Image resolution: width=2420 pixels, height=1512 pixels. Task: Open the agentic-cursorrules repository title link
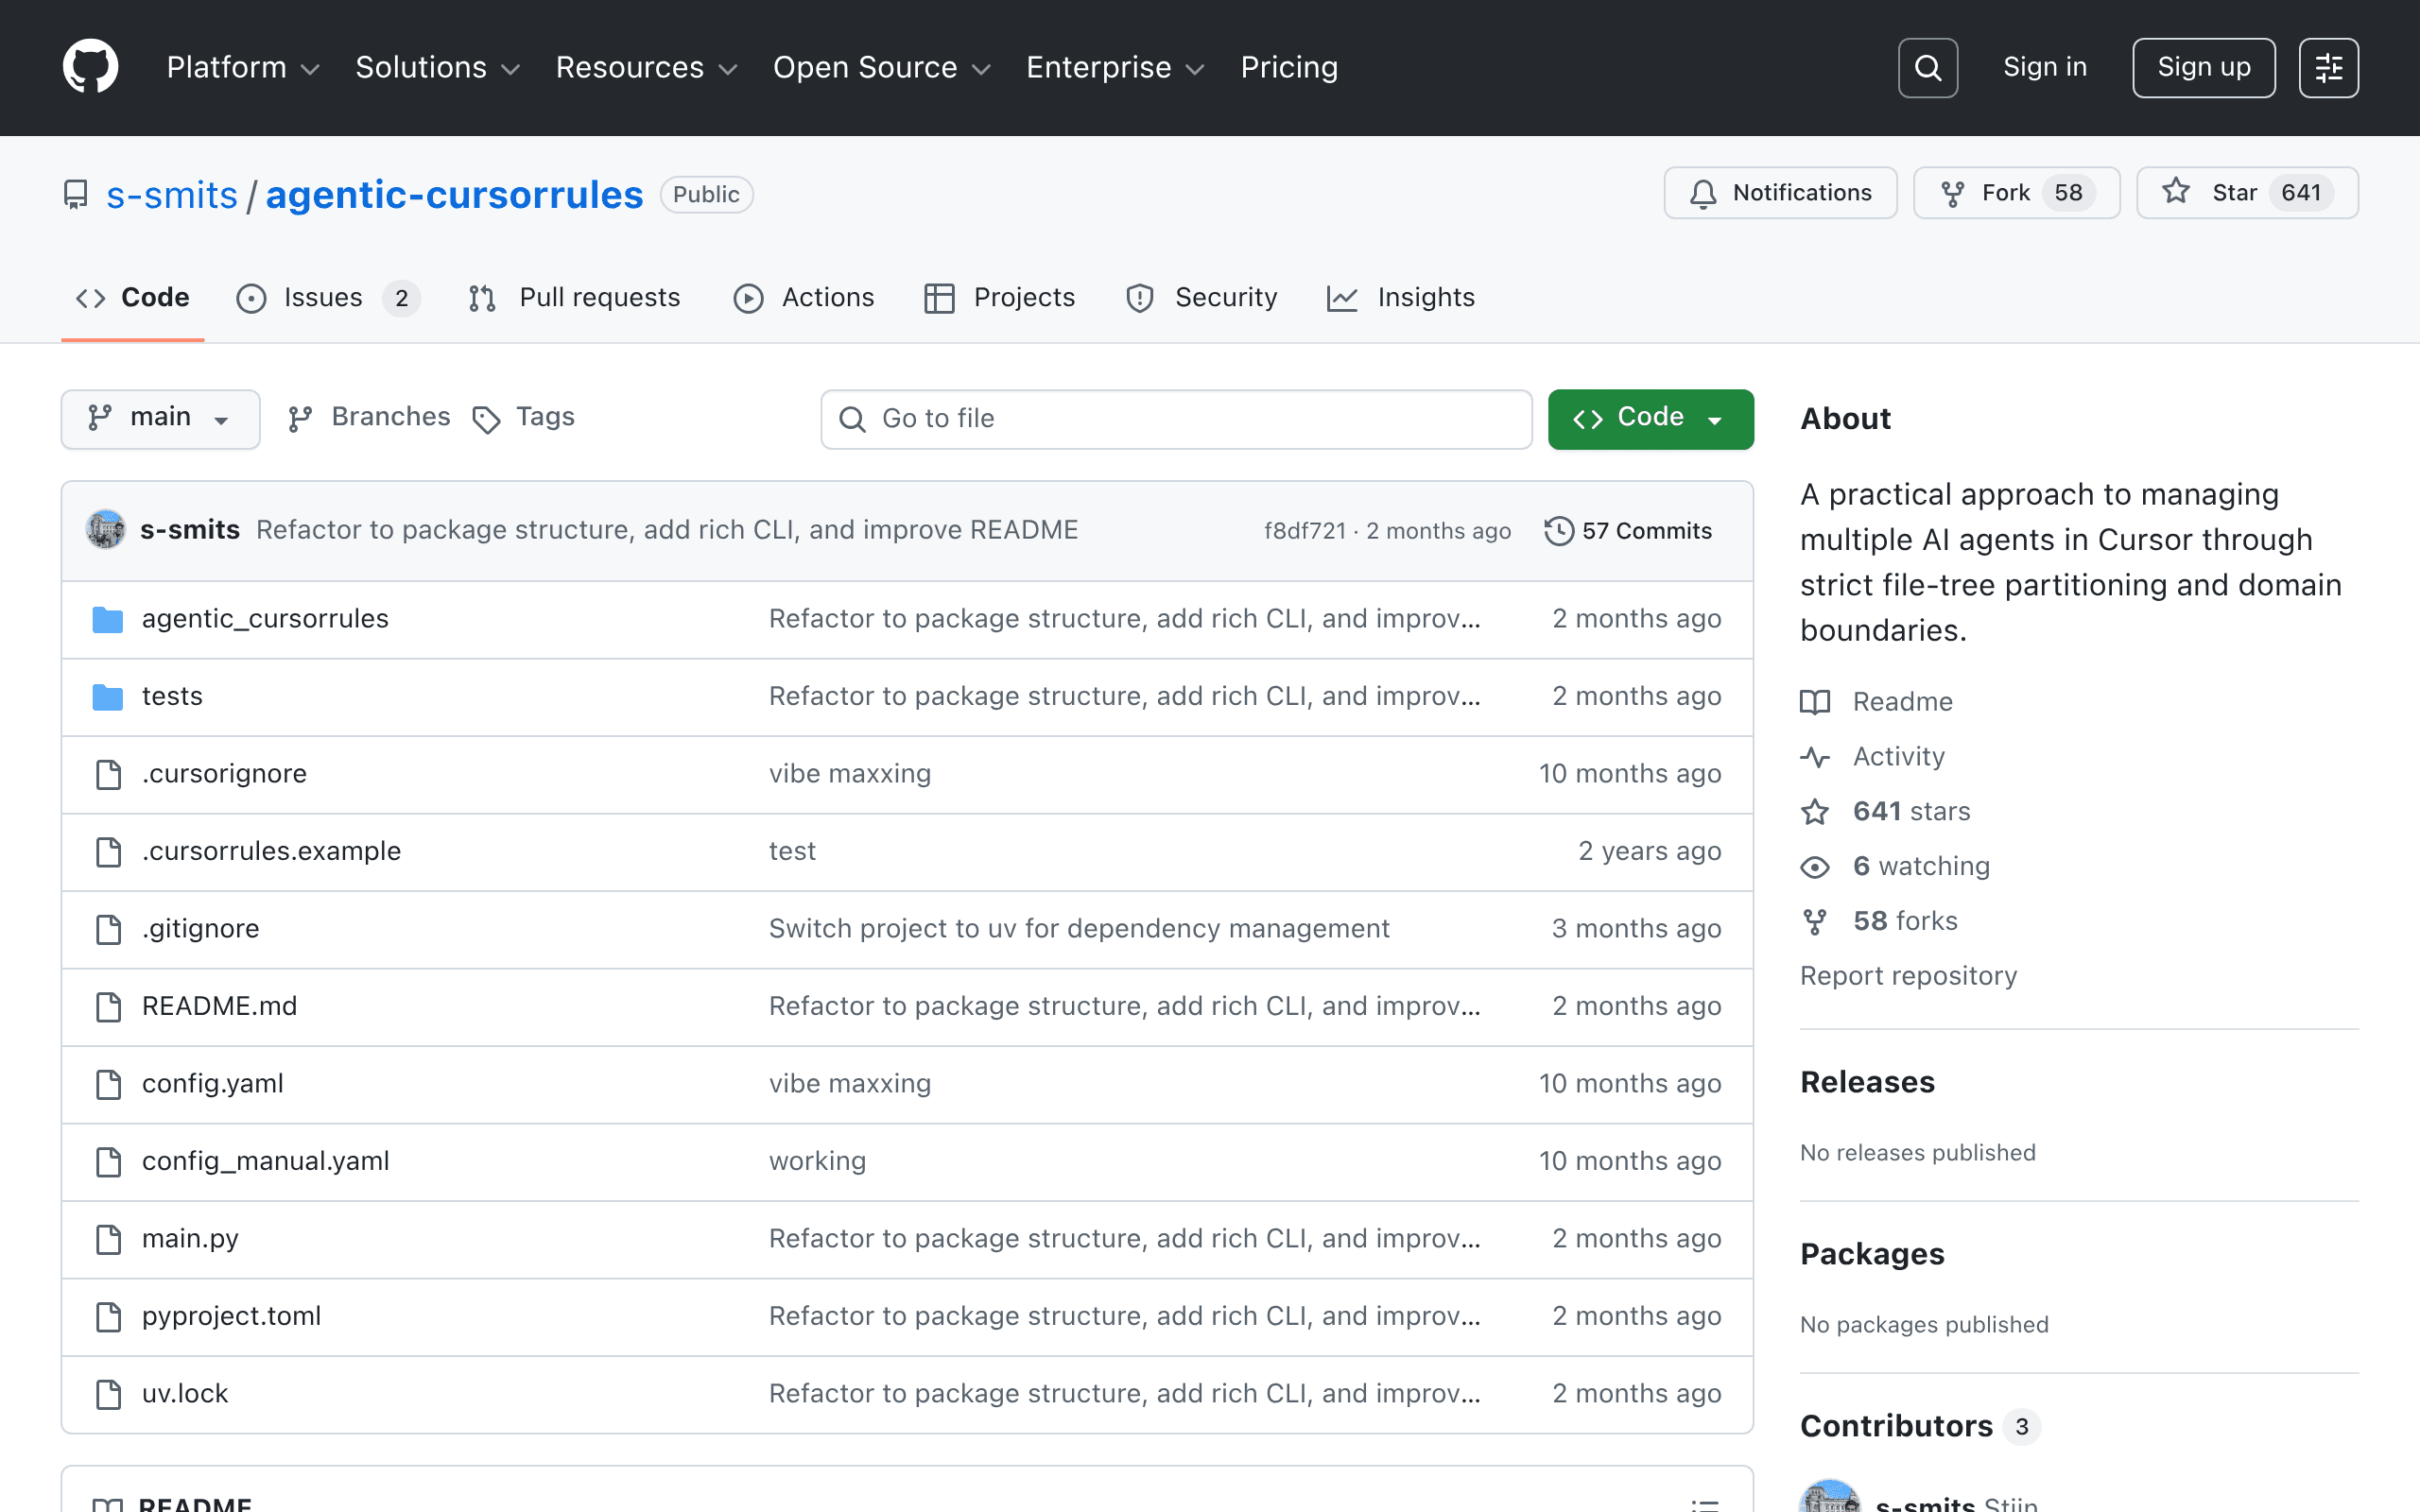454,195
